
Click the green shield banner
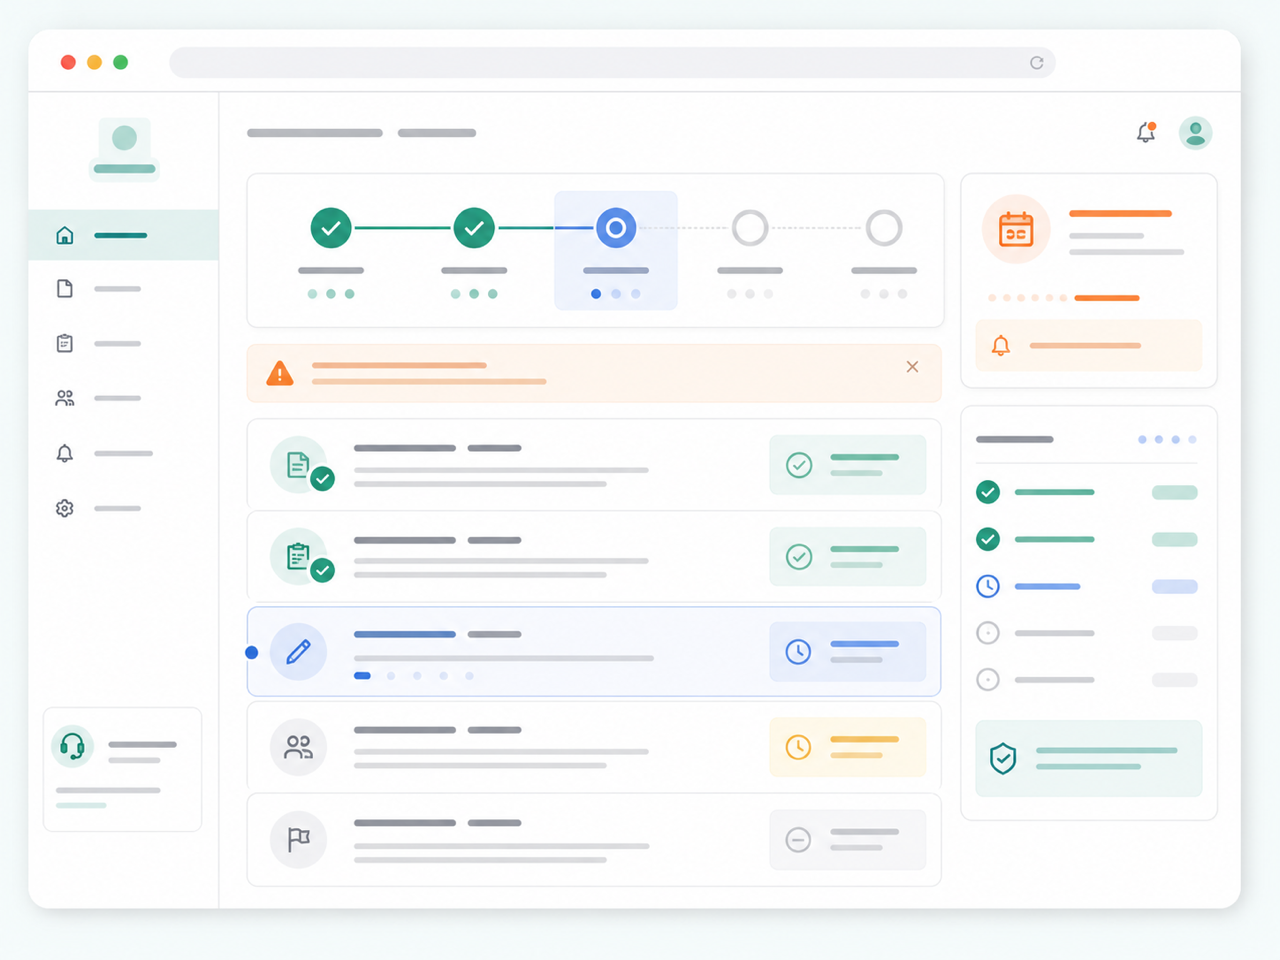[x=1089, y=759]
